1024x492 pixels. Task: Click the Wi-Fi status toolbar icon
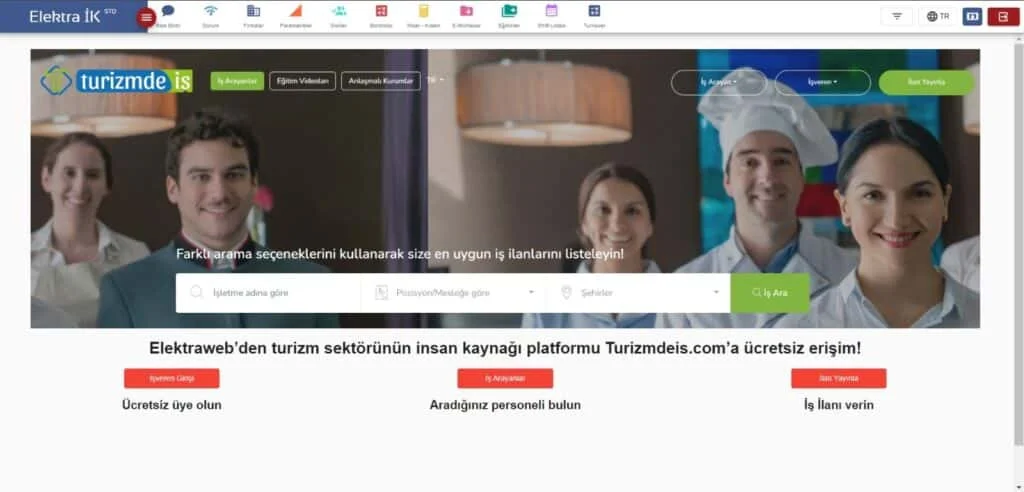210,11
